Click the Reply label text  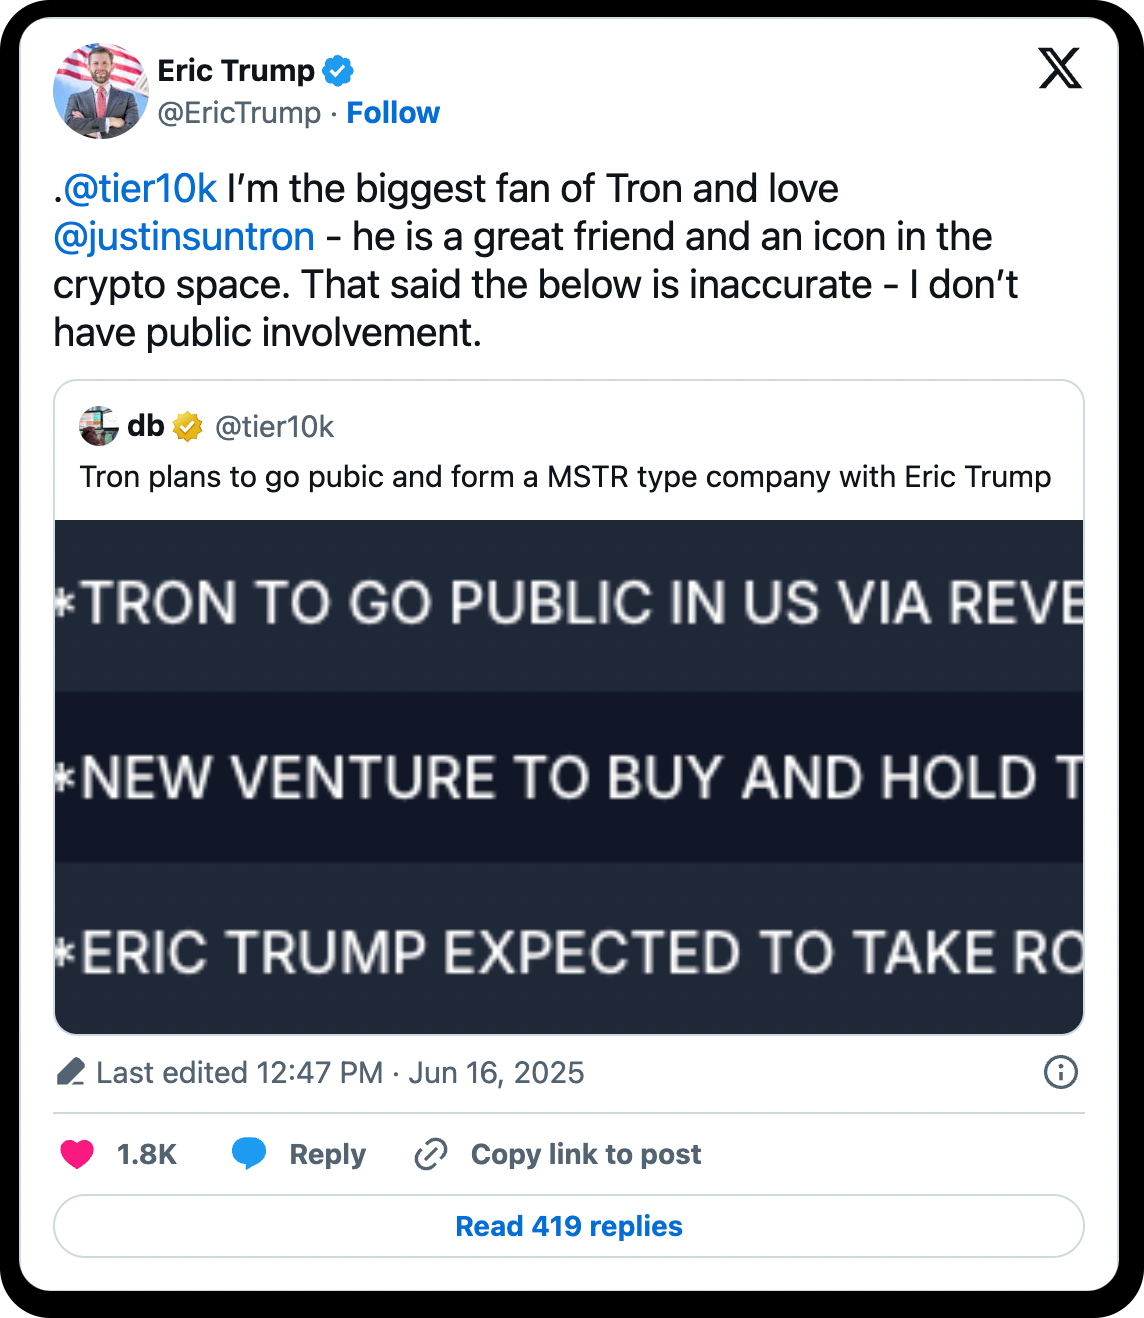(x=327, y=1154)
